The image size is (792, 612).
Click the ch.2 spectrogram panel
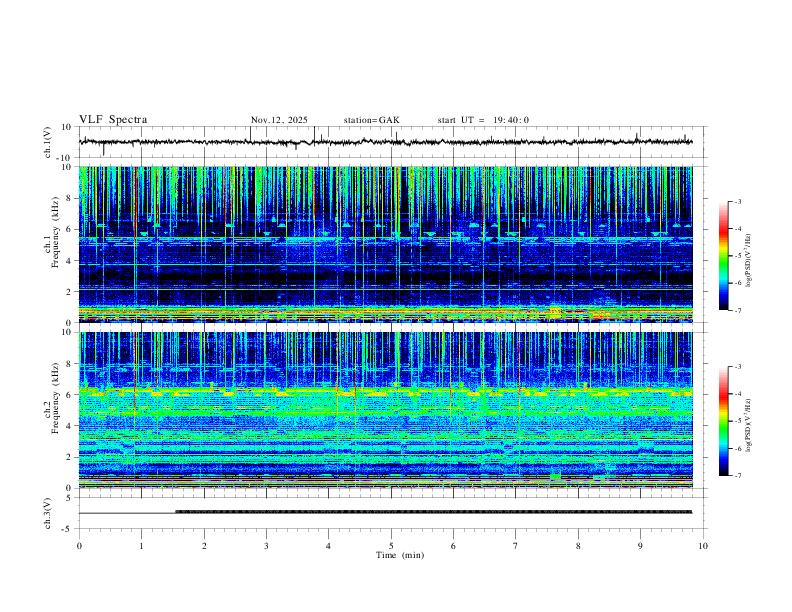point(385,410)
